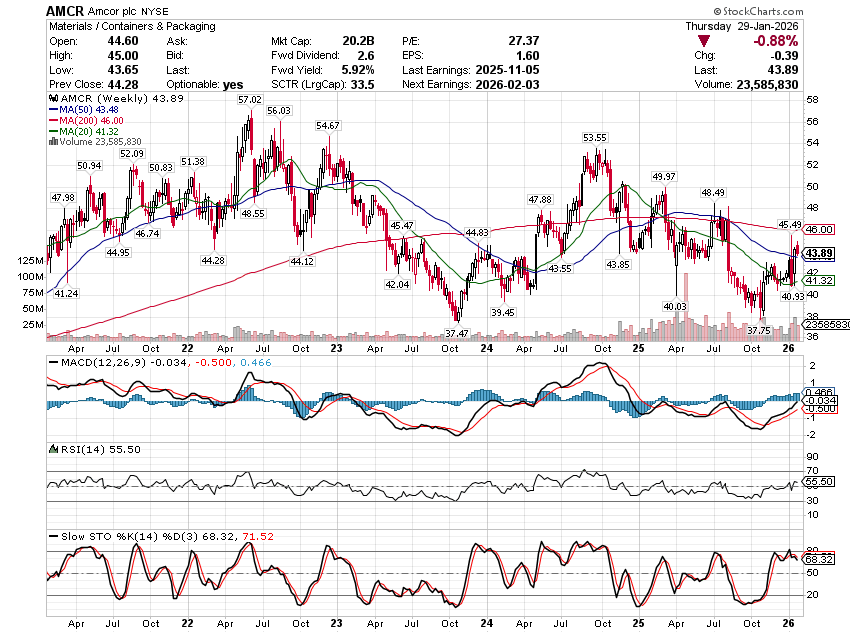Click the 57.02 peak price label
850x633 pixels.
click(x=249, y=100)
